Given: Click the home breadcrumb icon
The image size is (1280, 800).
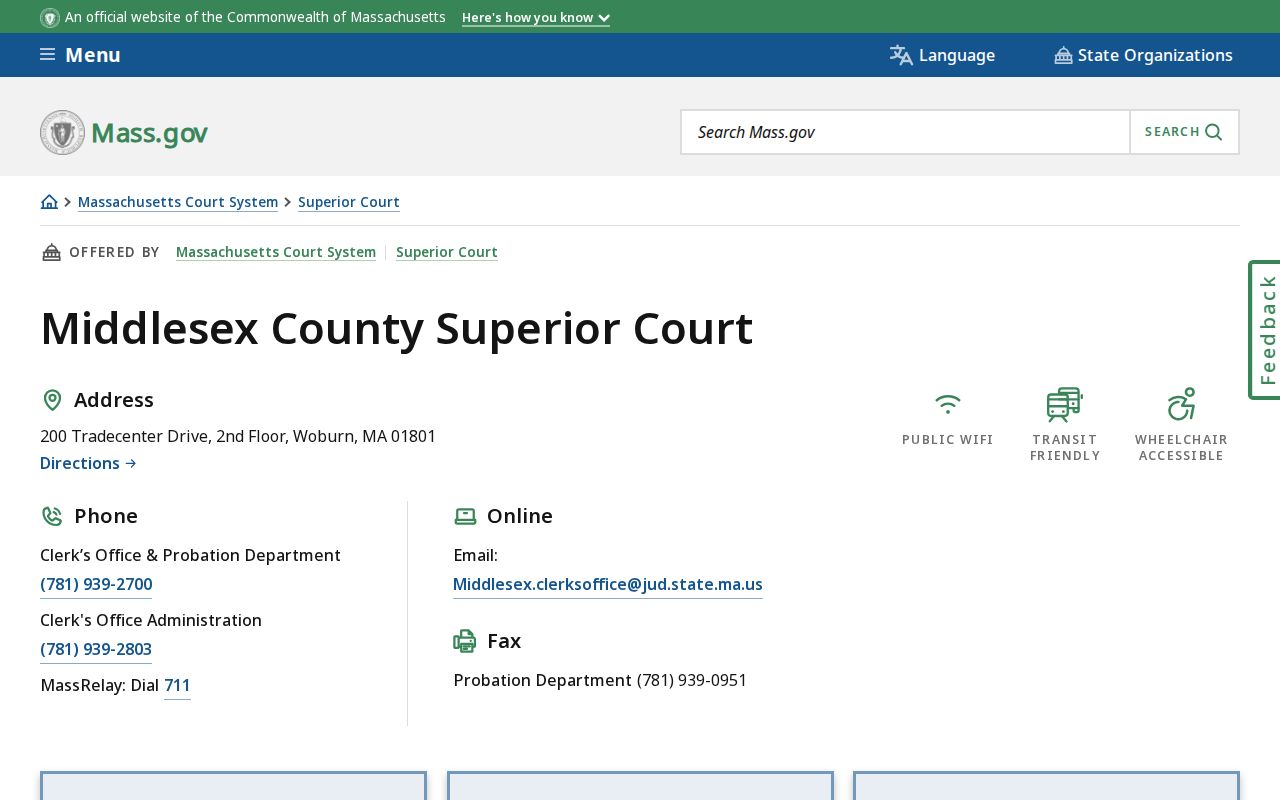Looking at the screenshot, I should point(49,202).
